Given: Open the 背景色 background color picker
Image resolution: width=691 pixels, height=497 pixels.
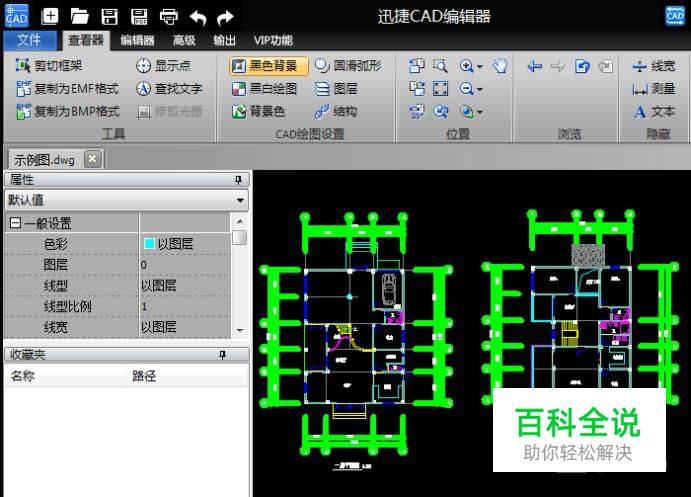Looking at the screenshot, I should point(258,111).
